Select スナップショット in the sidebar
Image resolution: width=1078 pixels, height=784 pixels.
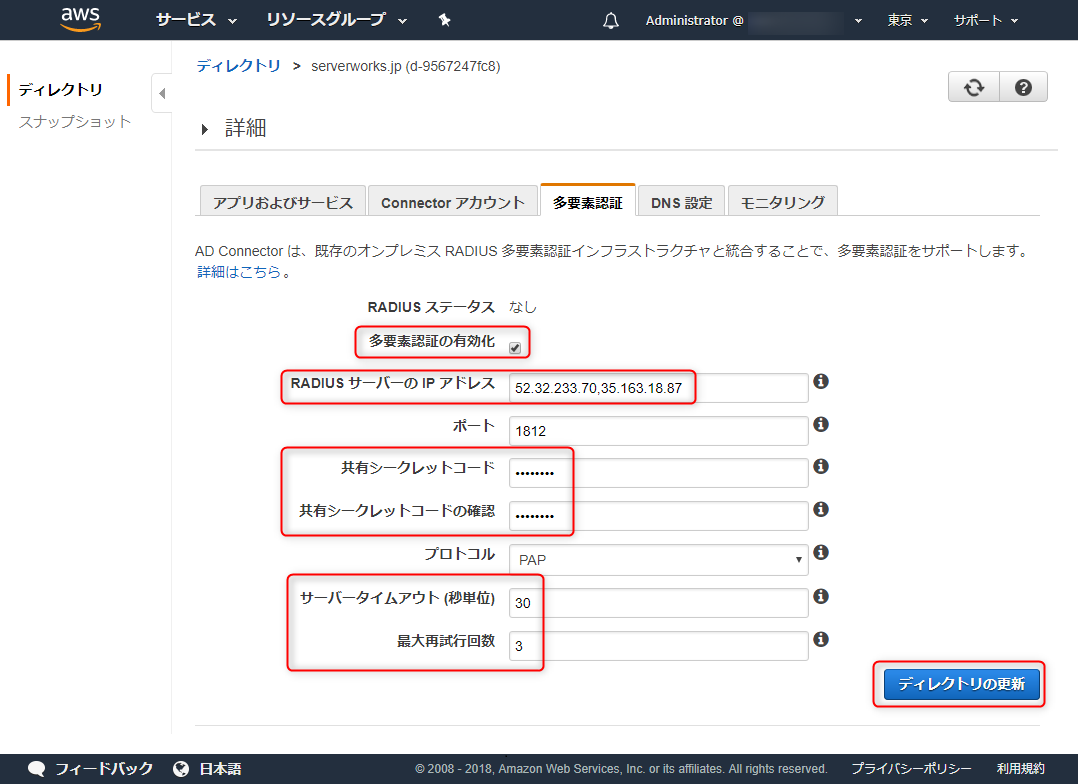[75, 122]
